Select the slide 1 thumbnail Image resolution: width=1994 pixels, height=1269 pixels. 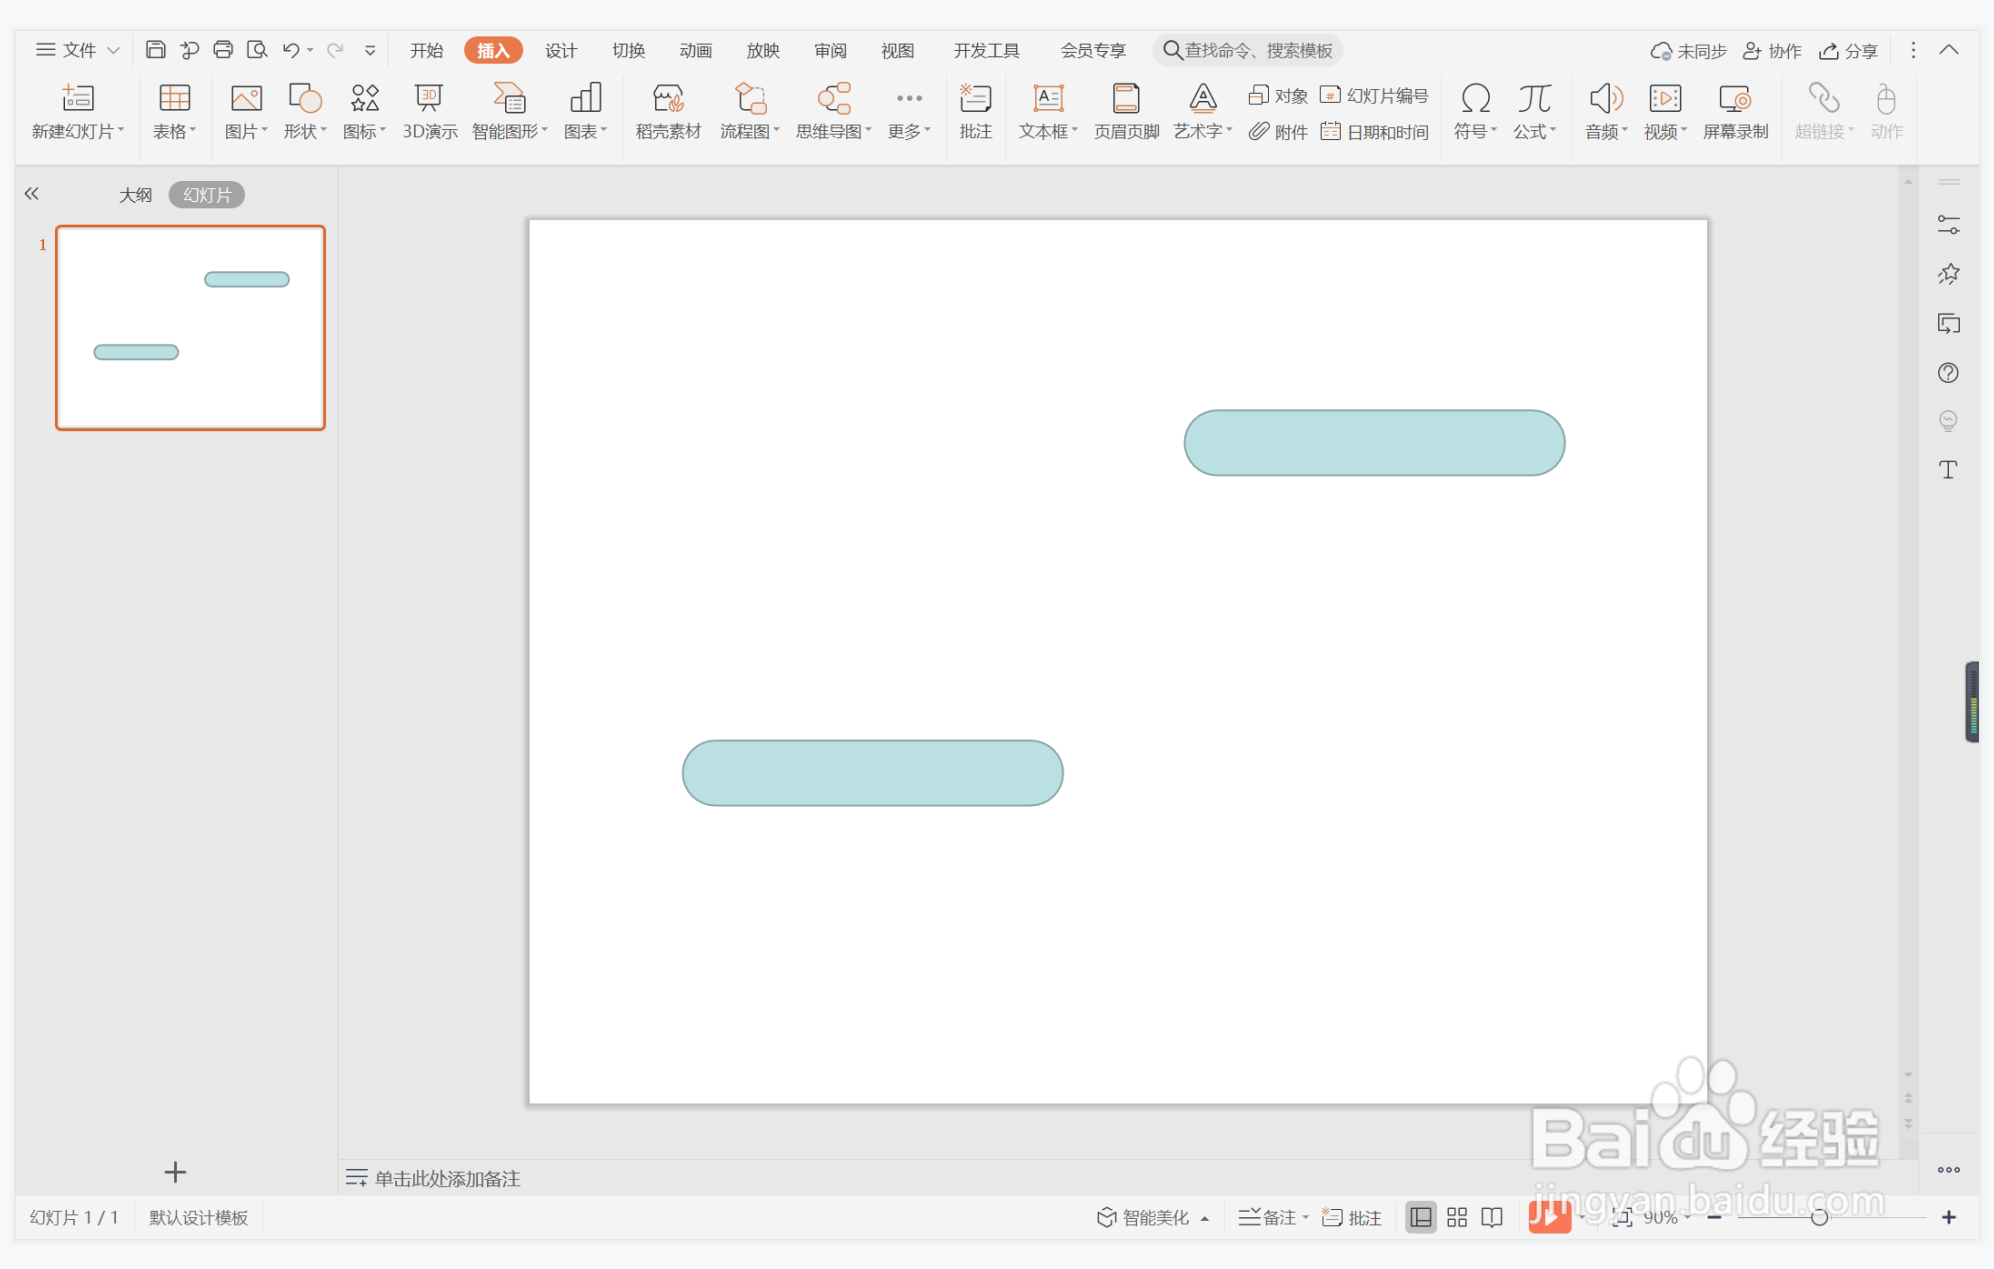point(190,328)
